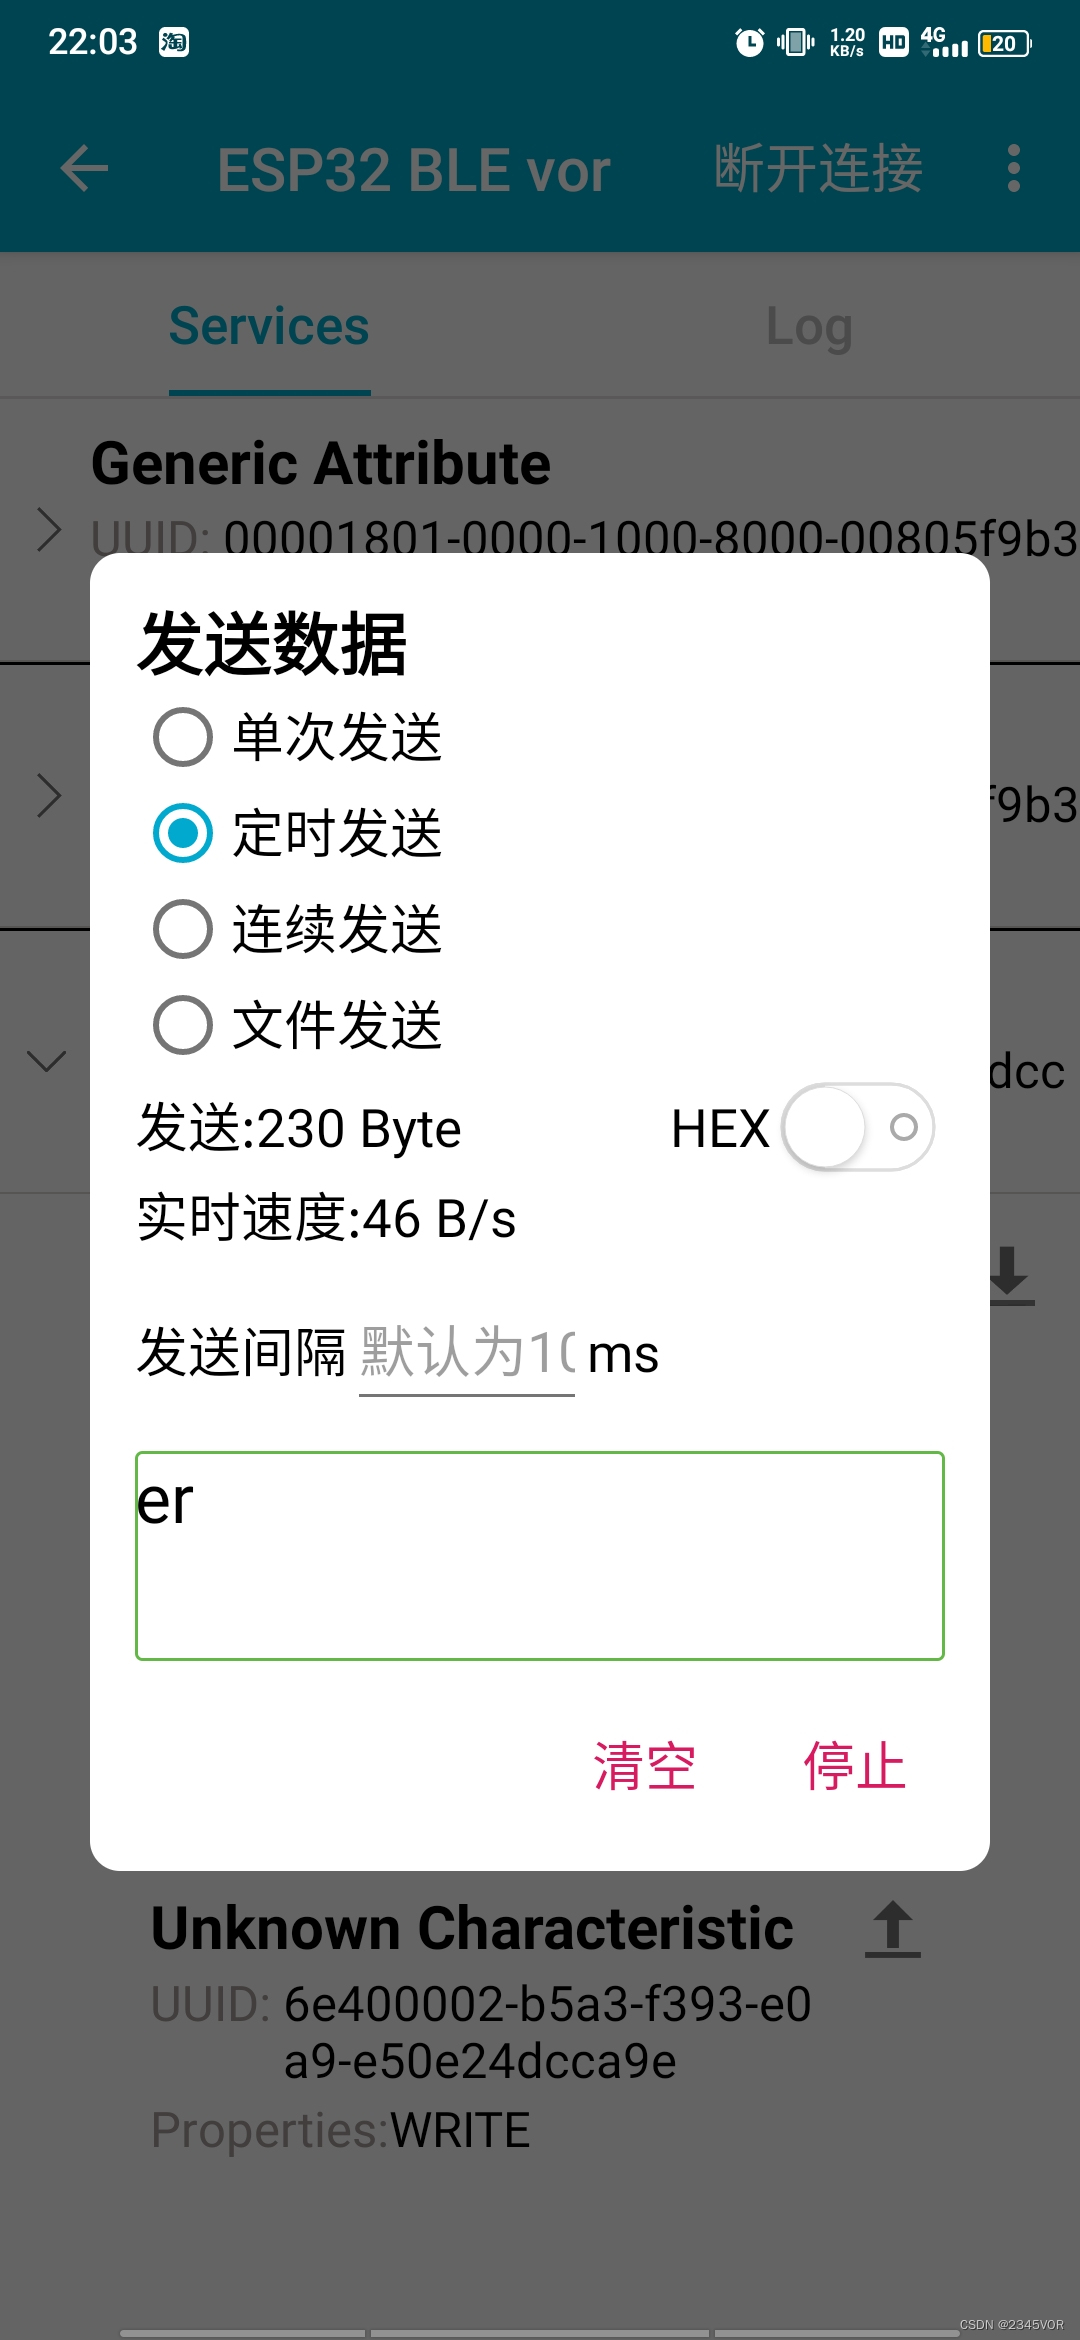This screenshot has width=1080, height=2340.
Task: Tap the battery indicator icon
Action: (1005, 43)
